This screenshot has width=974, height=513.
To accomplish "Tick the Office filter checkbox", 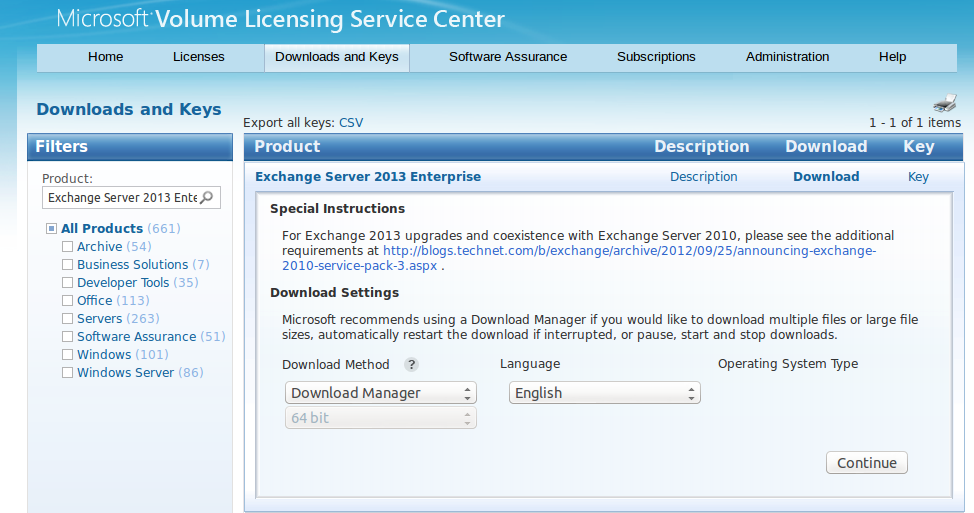I will (67, 301).
